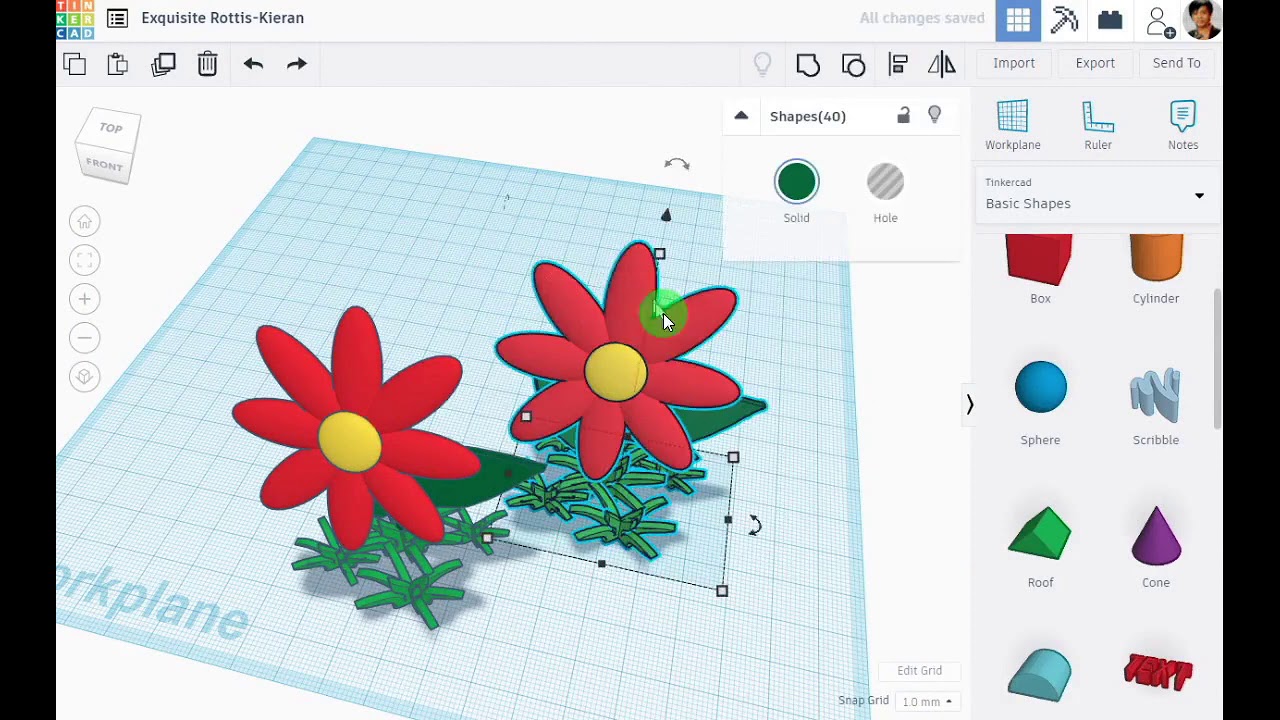The image size is (1280, 720).
Task: Open the Notes tool
Action: 1183,125
